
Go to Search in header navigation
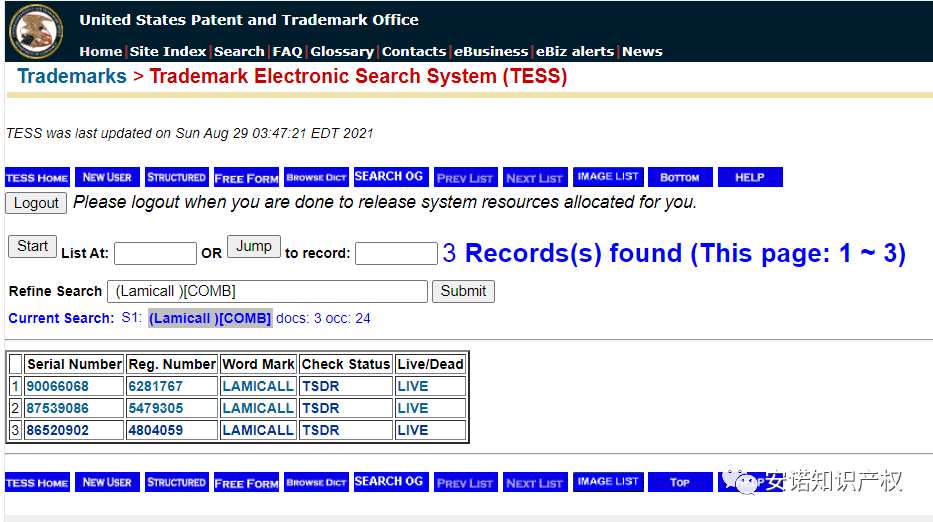tap(239, 52)
